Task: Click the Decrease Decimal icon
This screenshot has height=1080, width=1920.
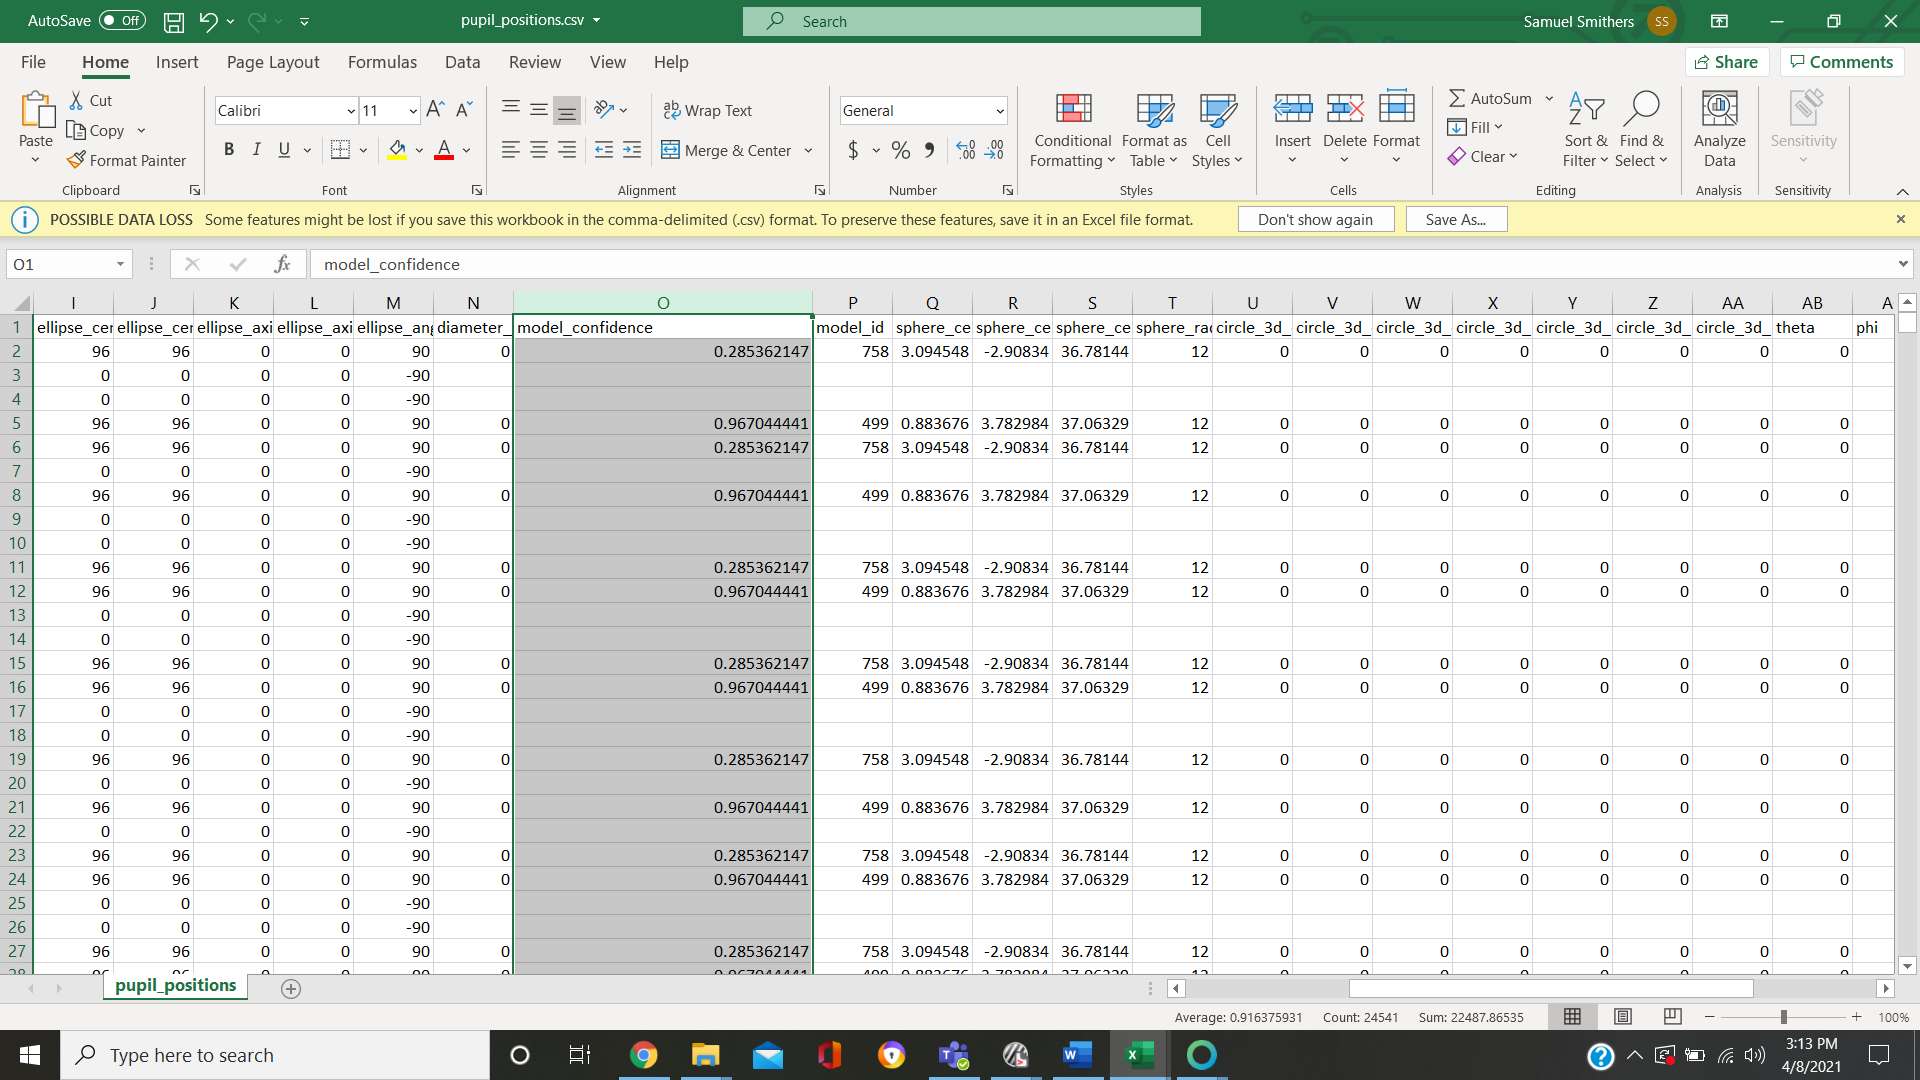Action: point(994,150)
